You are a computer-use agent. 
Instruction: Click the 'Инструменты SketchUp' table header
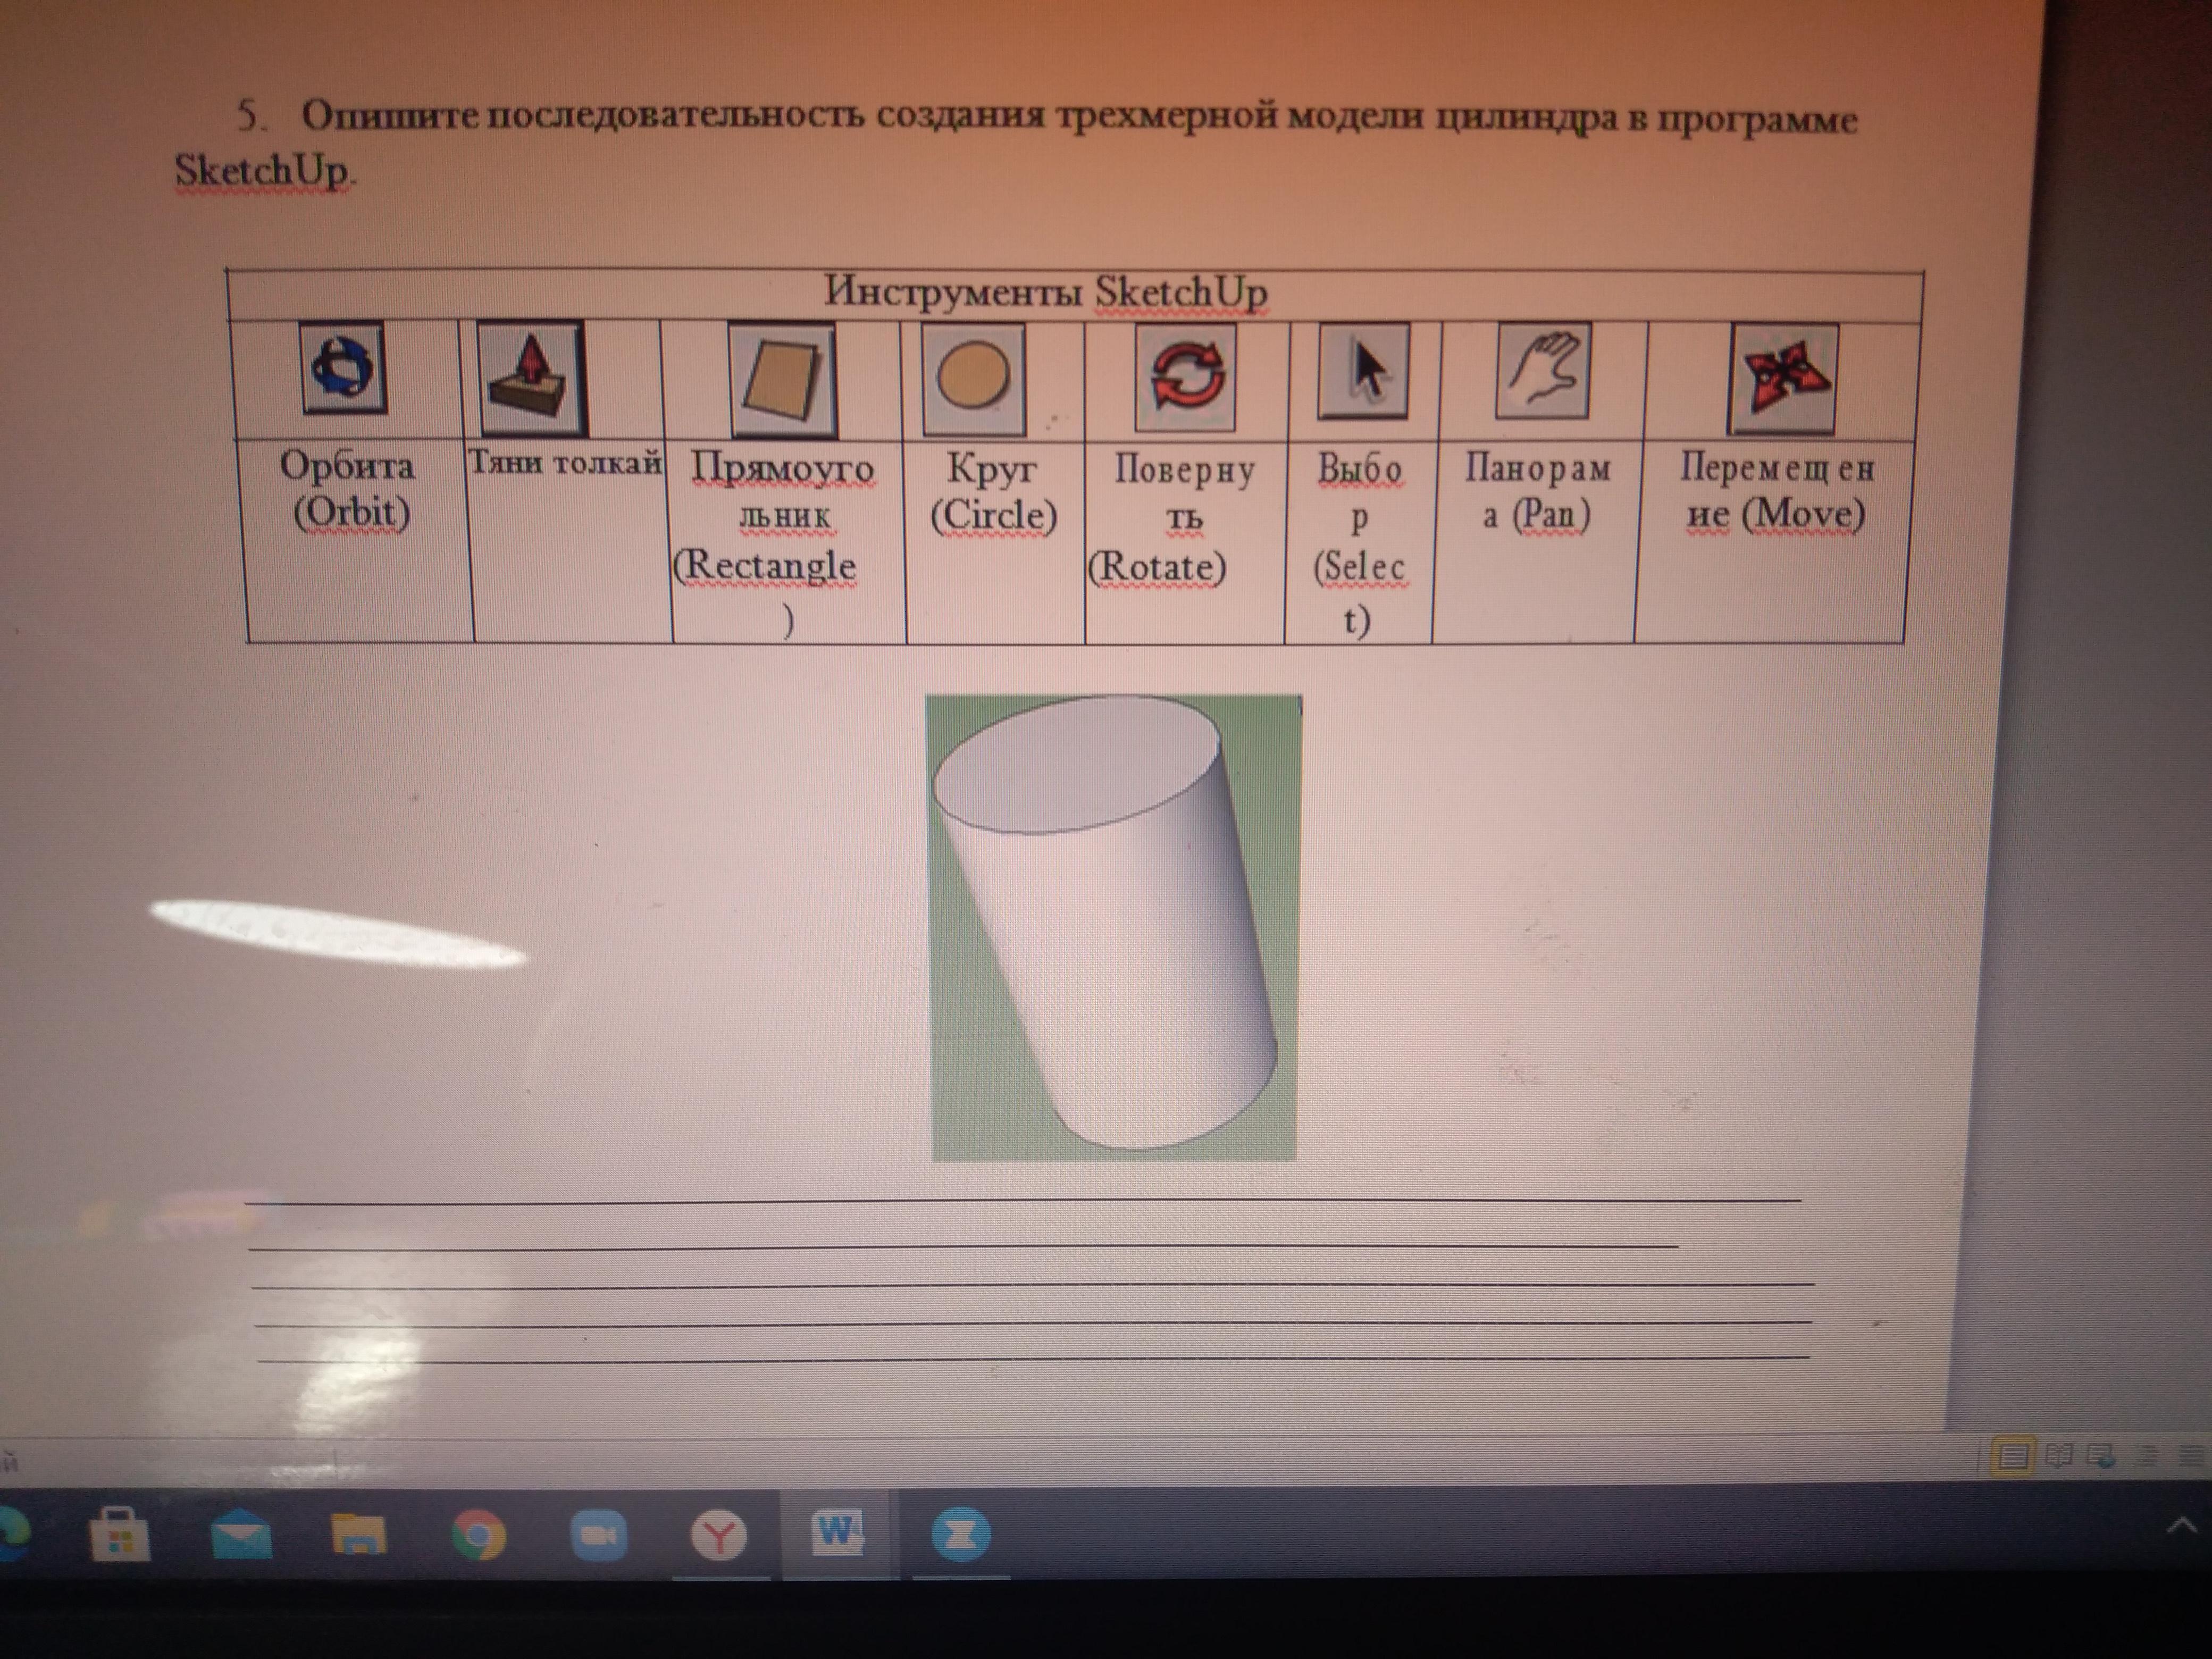pos(1045,292)
